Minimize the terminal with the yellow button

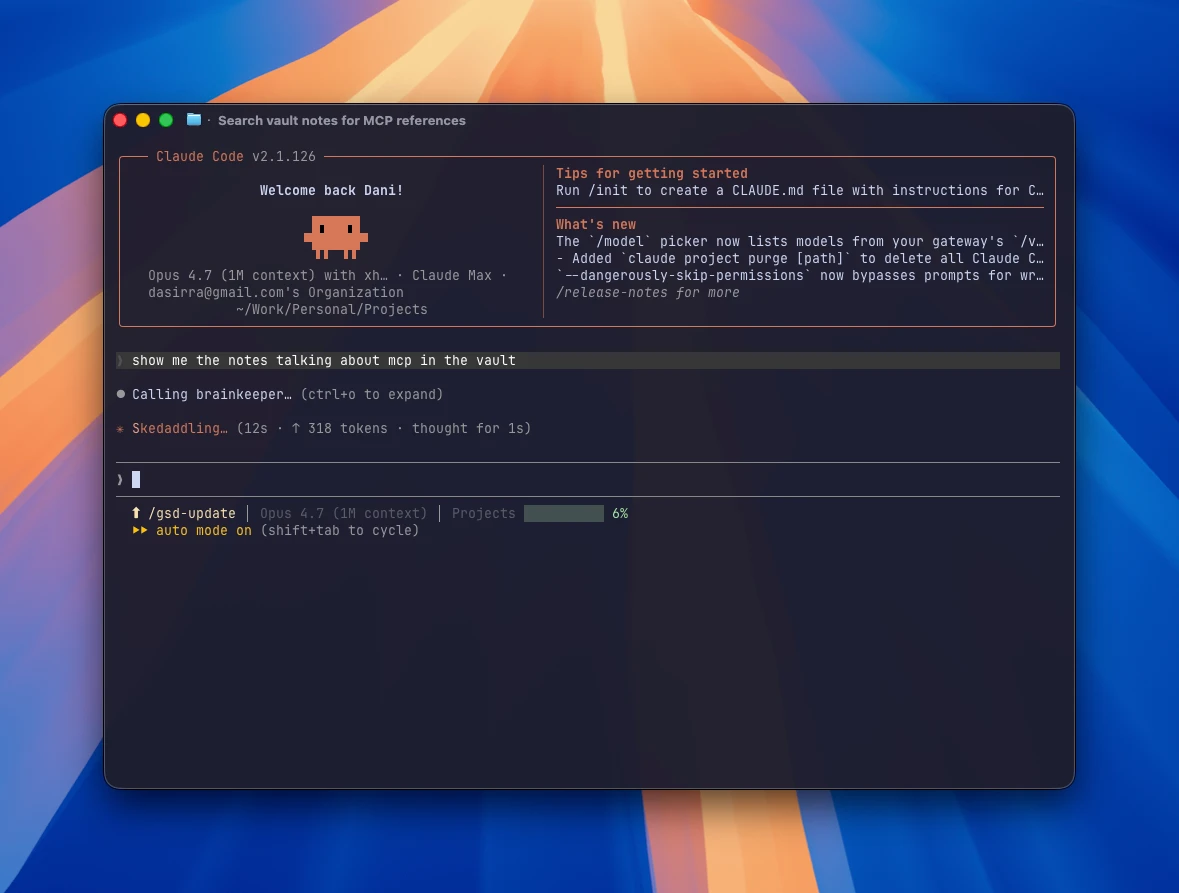(143, 120)
